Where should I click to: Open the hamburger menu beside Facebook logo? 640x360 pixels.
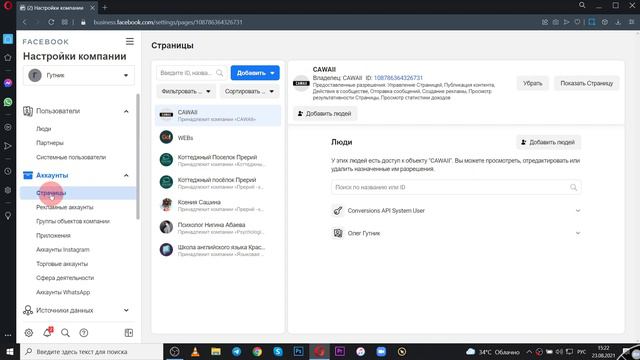(129, 41)
